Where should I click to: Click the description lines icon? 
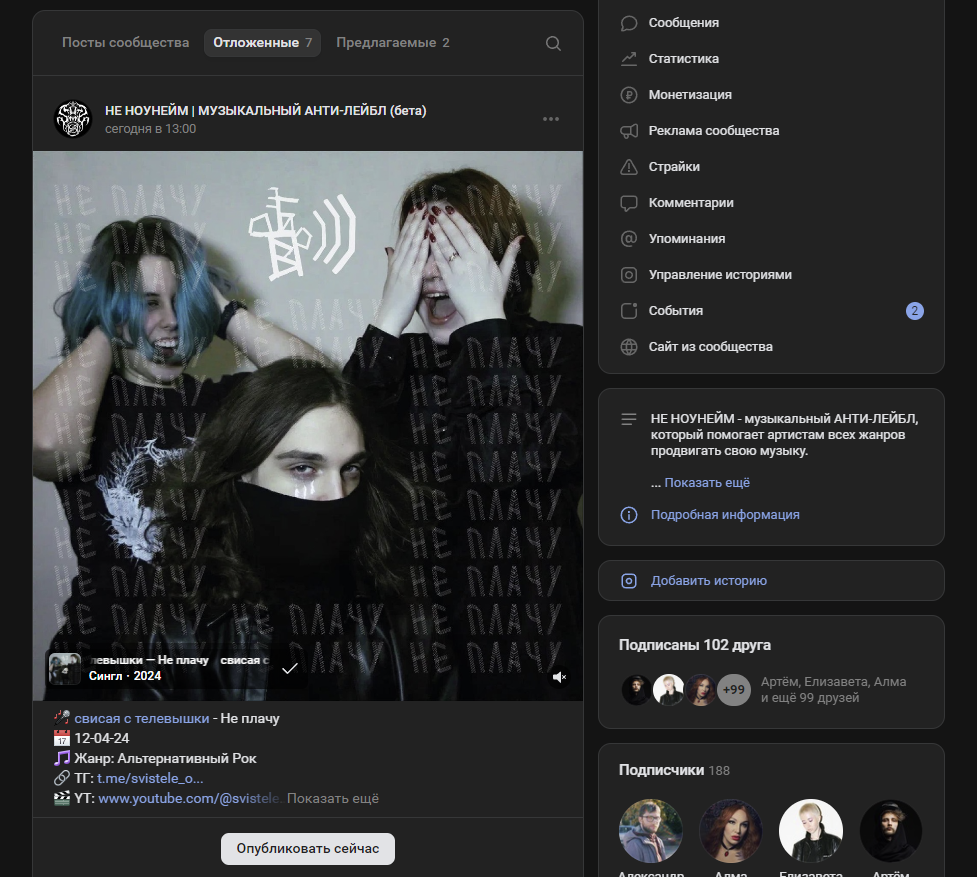[x=629, y=419]
